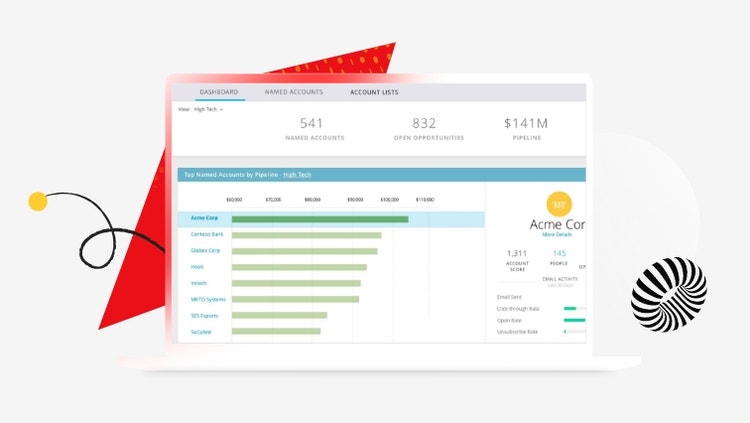This screenshot has height=423, width=750.
Task: Click the $141M Pipeline metric
Action: click(x=527, y=128)
